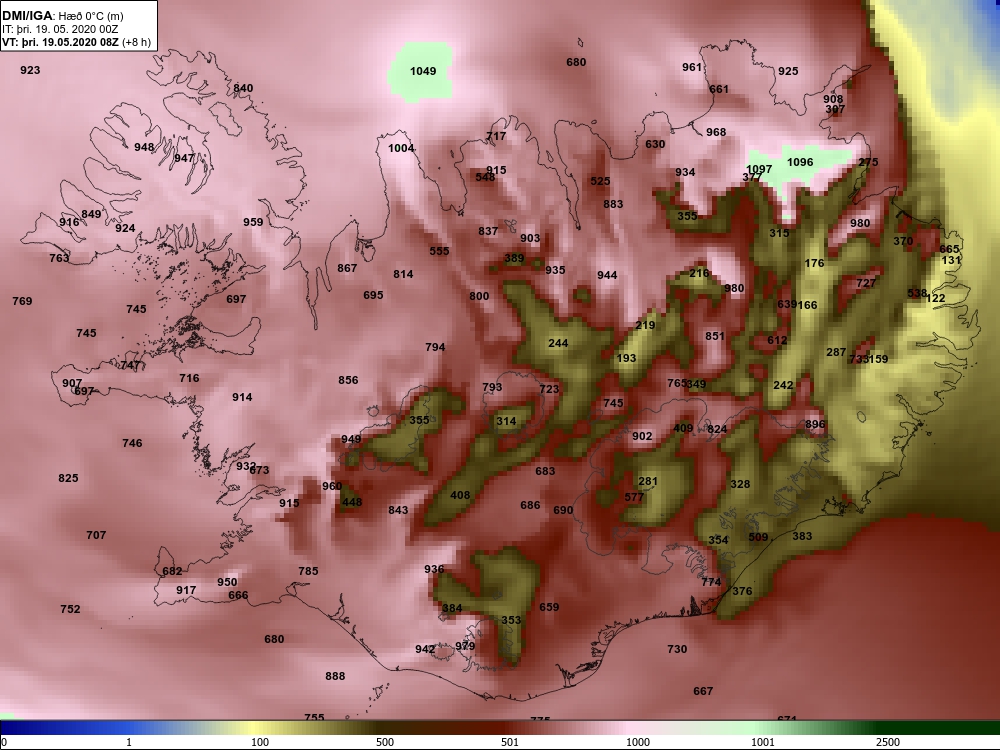This screenshot has width=1000, height=750.
Task: Click the value 785 label
Action: [x=308, y=571]
